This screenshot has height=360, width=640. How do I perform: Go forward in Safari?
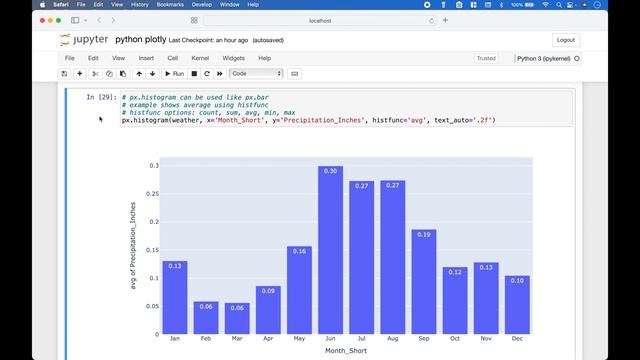tap(113, 20)
